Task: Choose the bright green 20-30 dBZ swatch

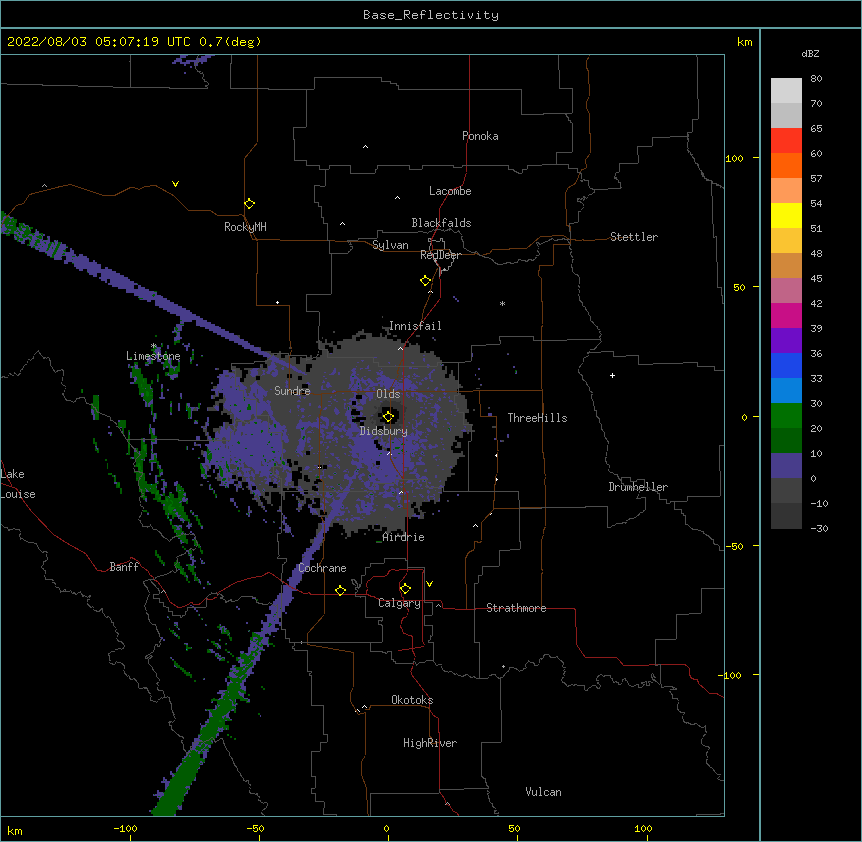Action: click(786, 416)
